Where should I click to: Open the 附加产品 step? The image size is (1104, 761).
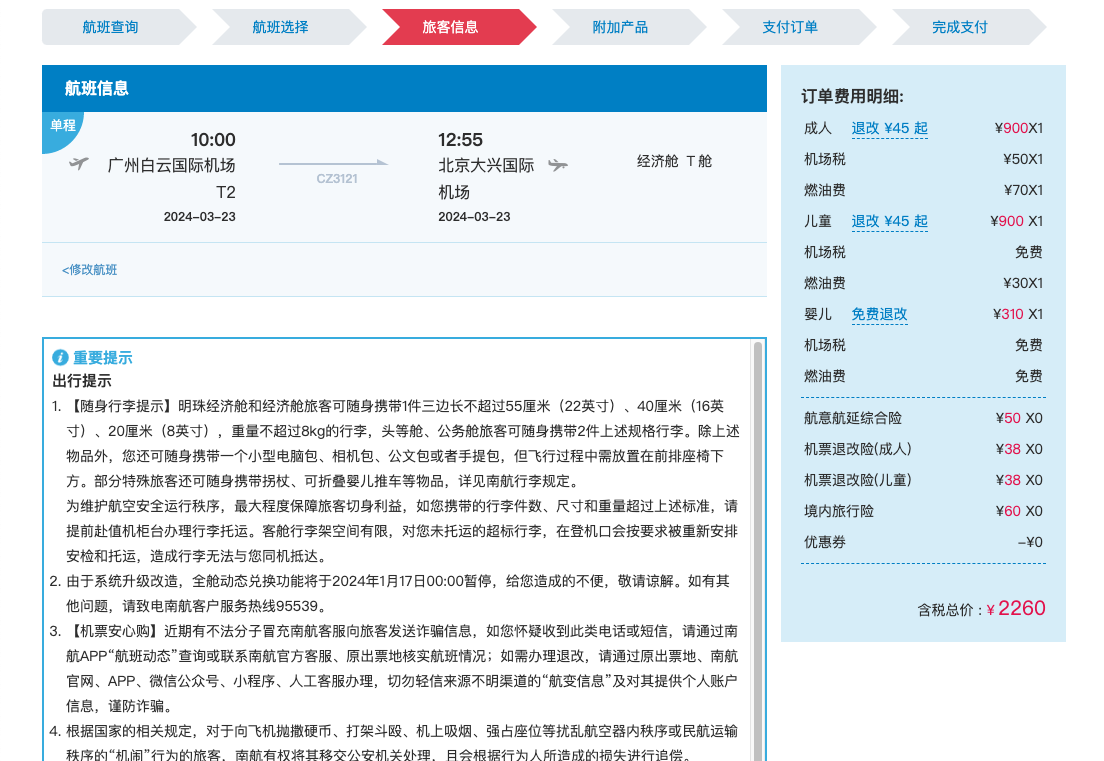620,27
